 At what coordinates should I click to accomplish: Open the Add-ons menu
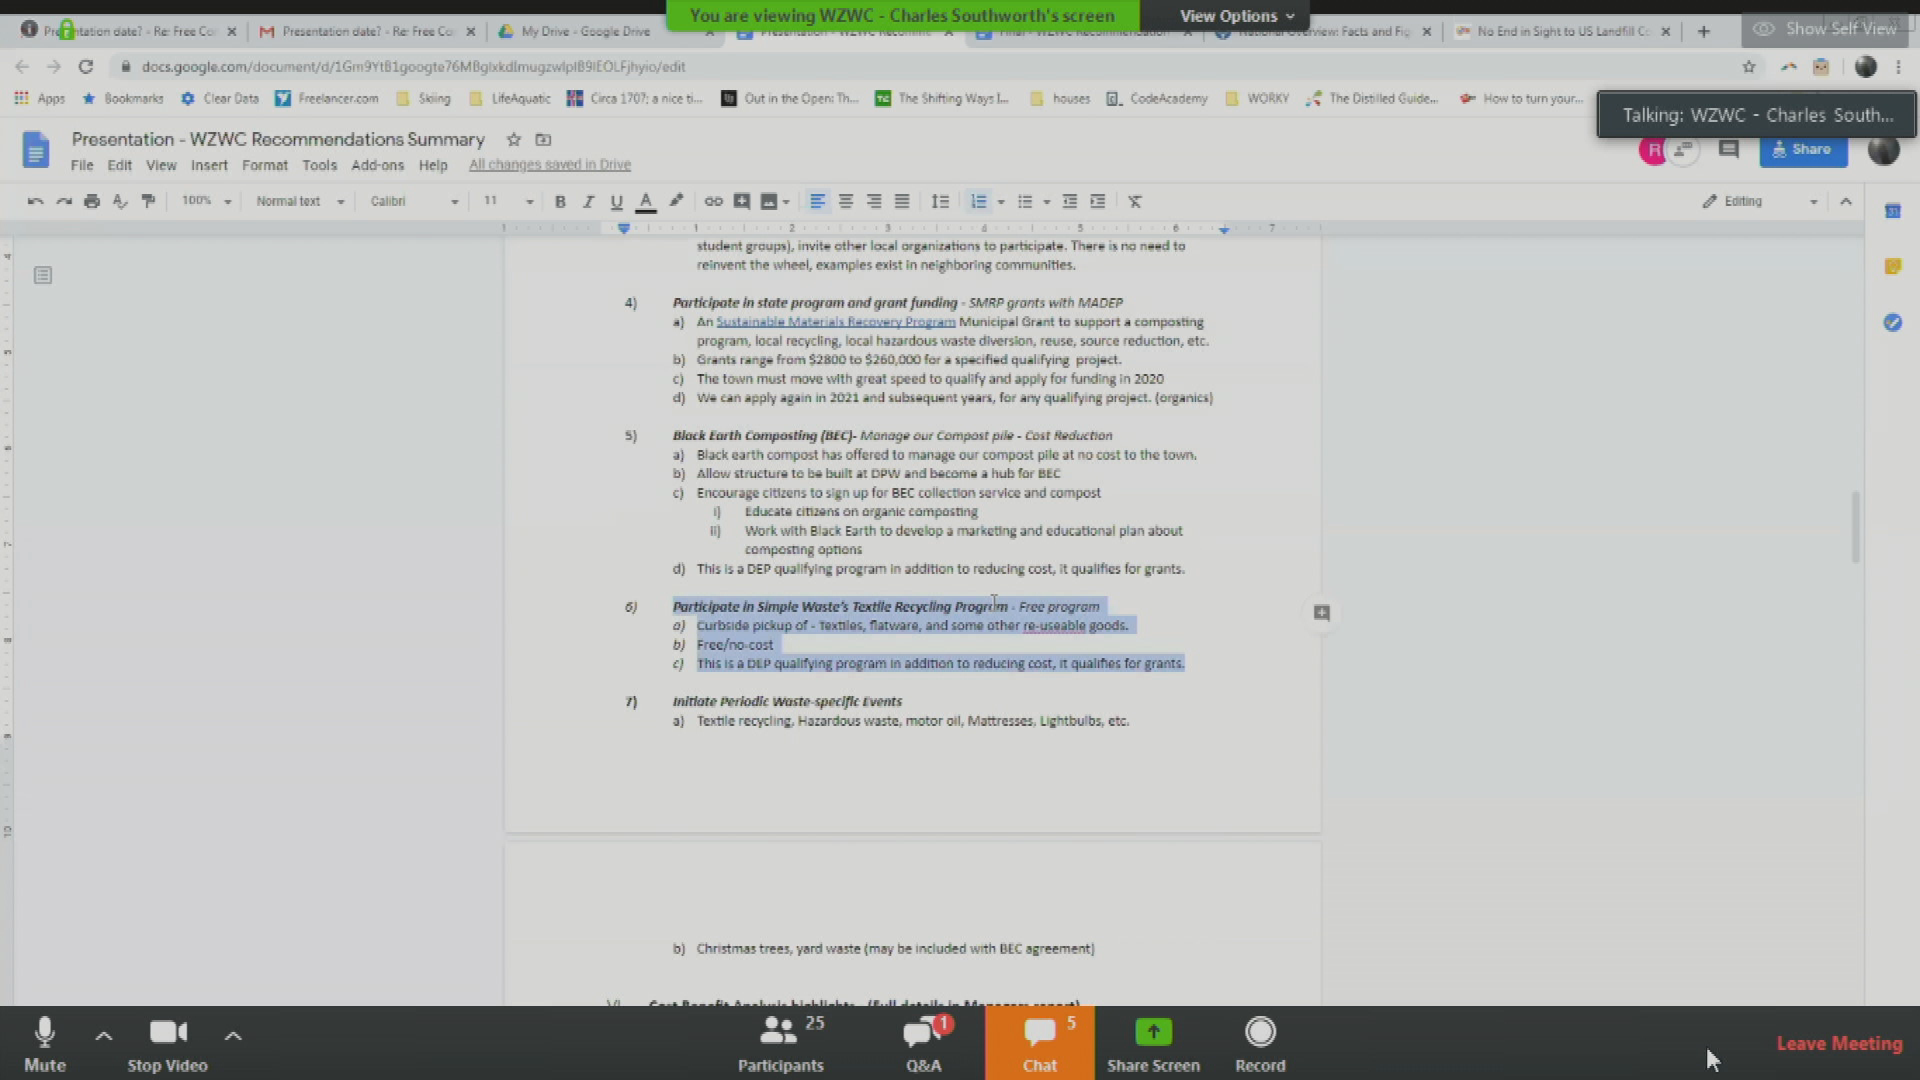377,165
